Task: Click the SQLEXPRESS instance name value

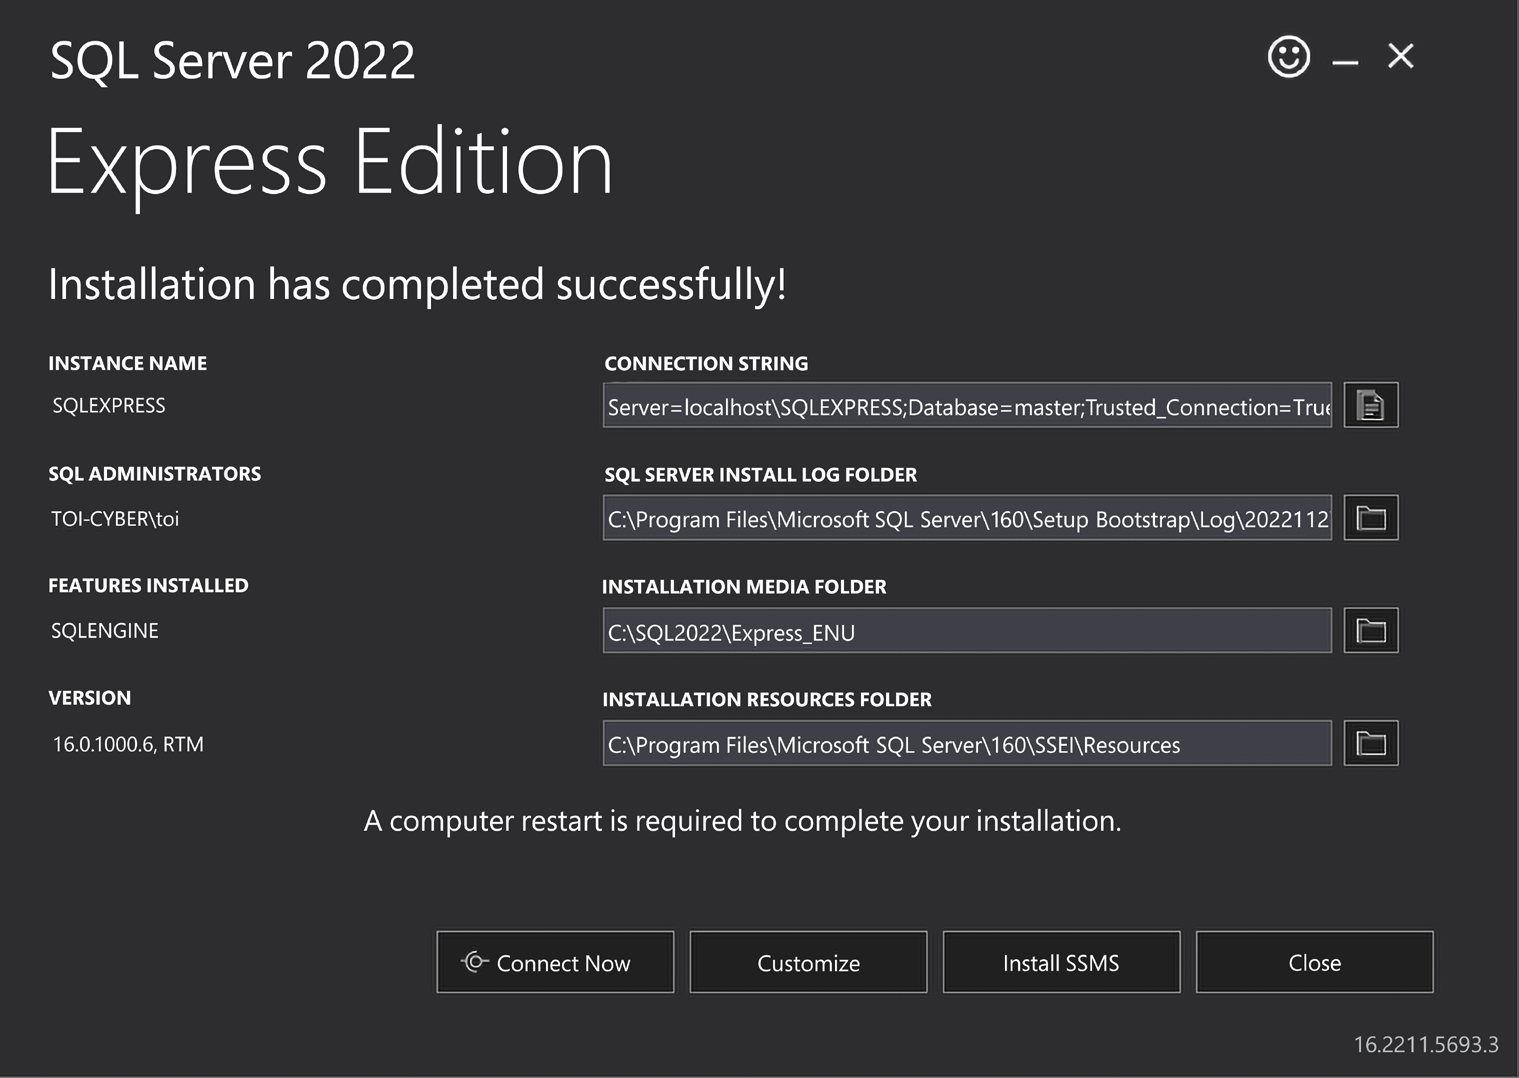Action: 109,405
